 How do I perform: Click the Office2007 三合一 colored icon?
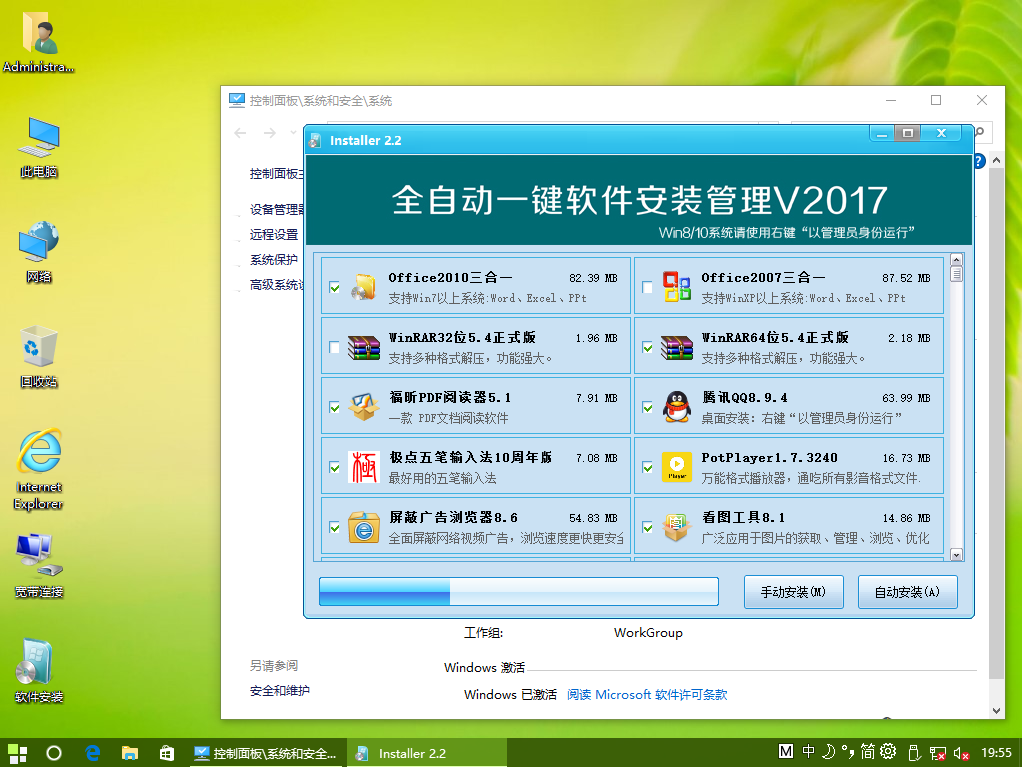pos(677,287)
